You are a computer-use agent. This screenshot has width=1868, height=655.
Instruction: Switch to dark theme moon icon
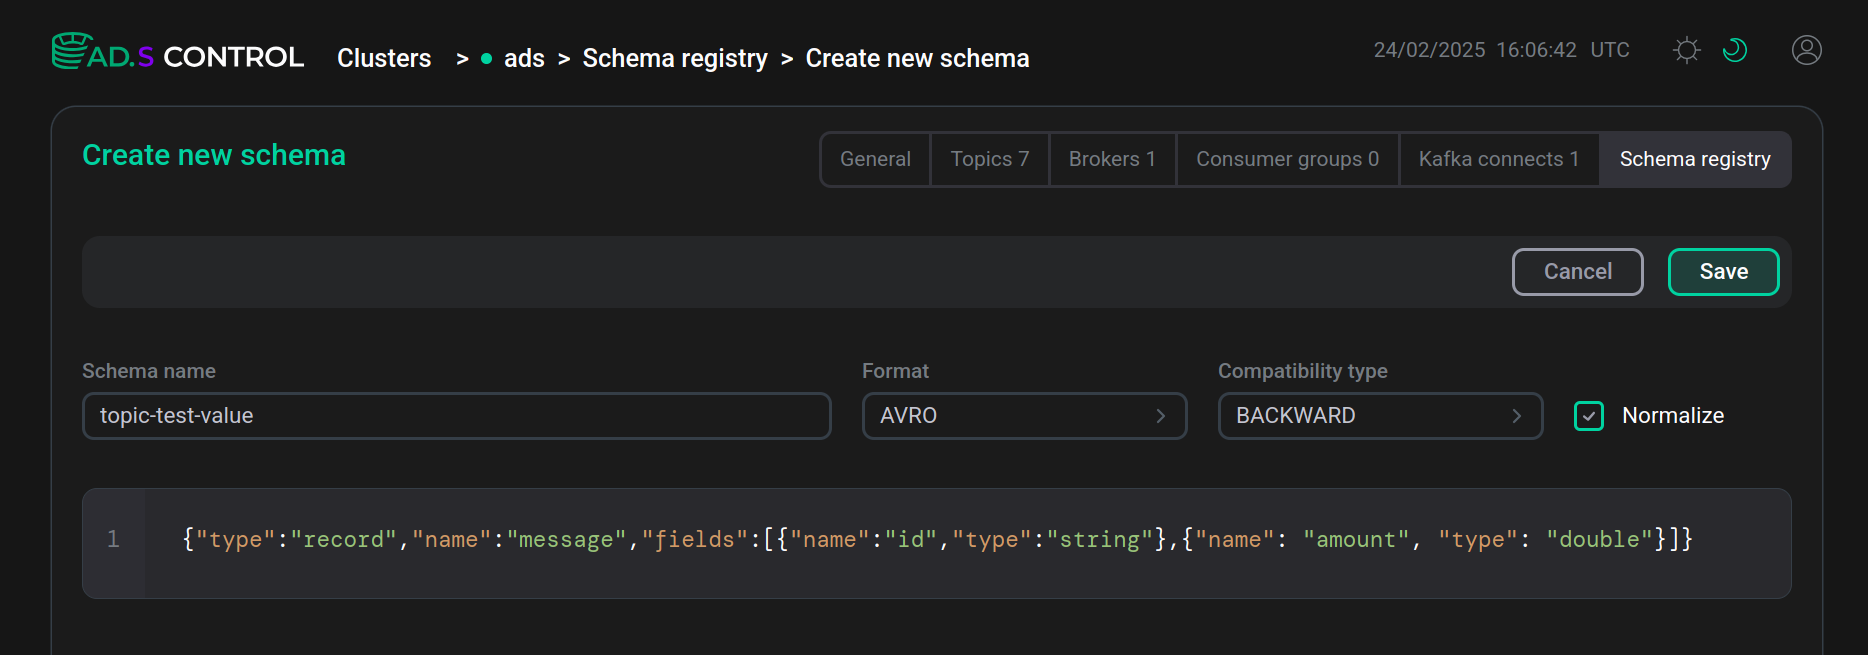point(1735,50)
